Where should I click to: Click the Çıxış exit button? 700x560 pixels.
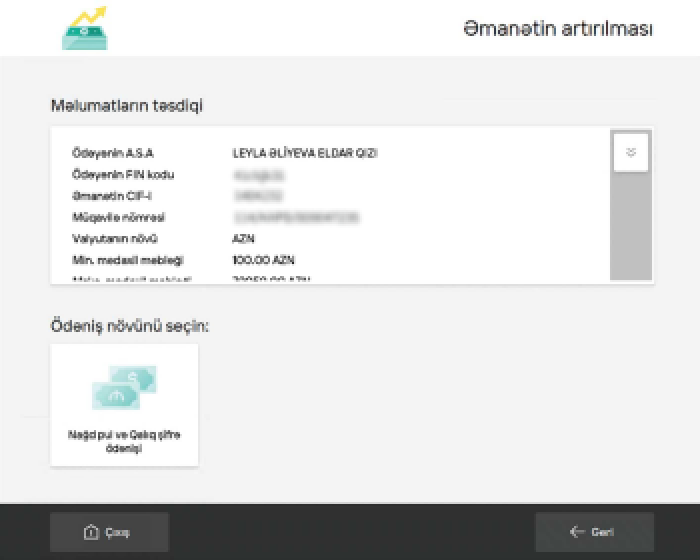109,532
